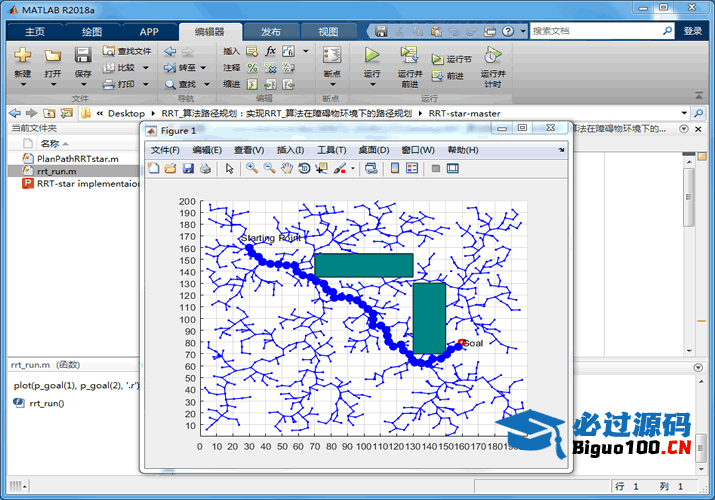This screenshot has height=500, width=715.
Task: Click the Login button
Action: coord(693,32)
